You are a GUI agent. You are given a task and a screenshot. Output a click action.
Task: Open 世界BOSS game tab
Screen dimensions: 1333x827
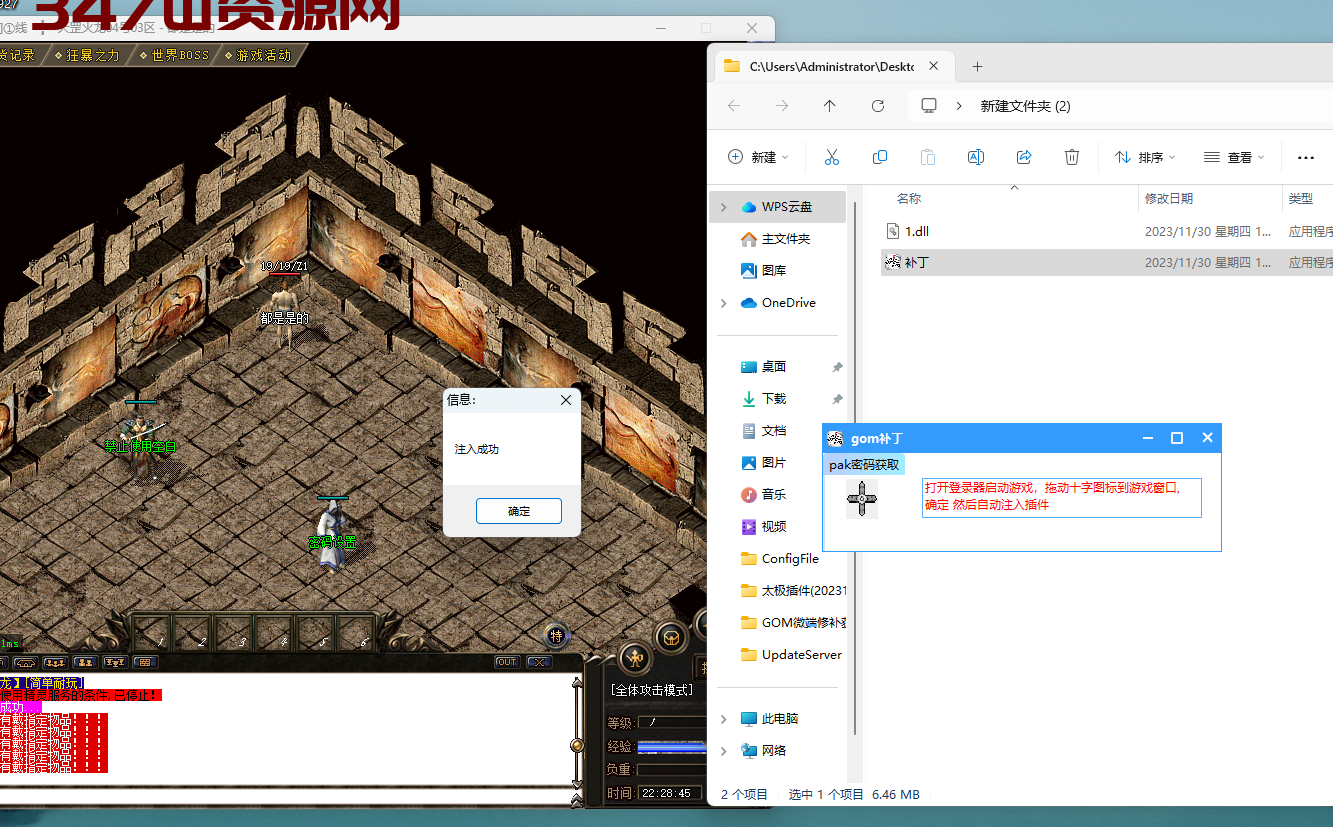pos(174,56)
